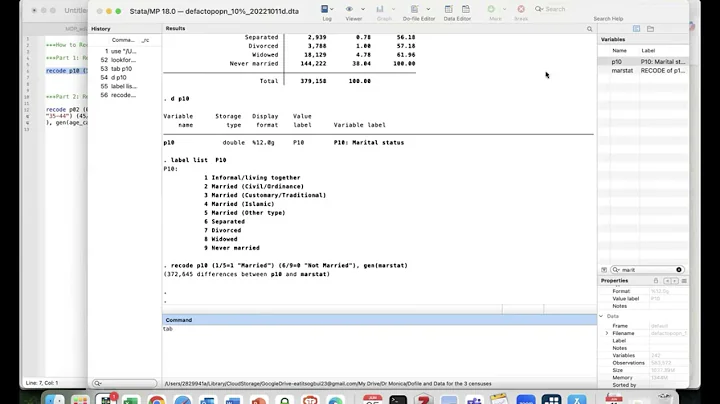The image size is (720, 404).
Task: Toggle the Variables panel view icon
Action: [636, 28]
